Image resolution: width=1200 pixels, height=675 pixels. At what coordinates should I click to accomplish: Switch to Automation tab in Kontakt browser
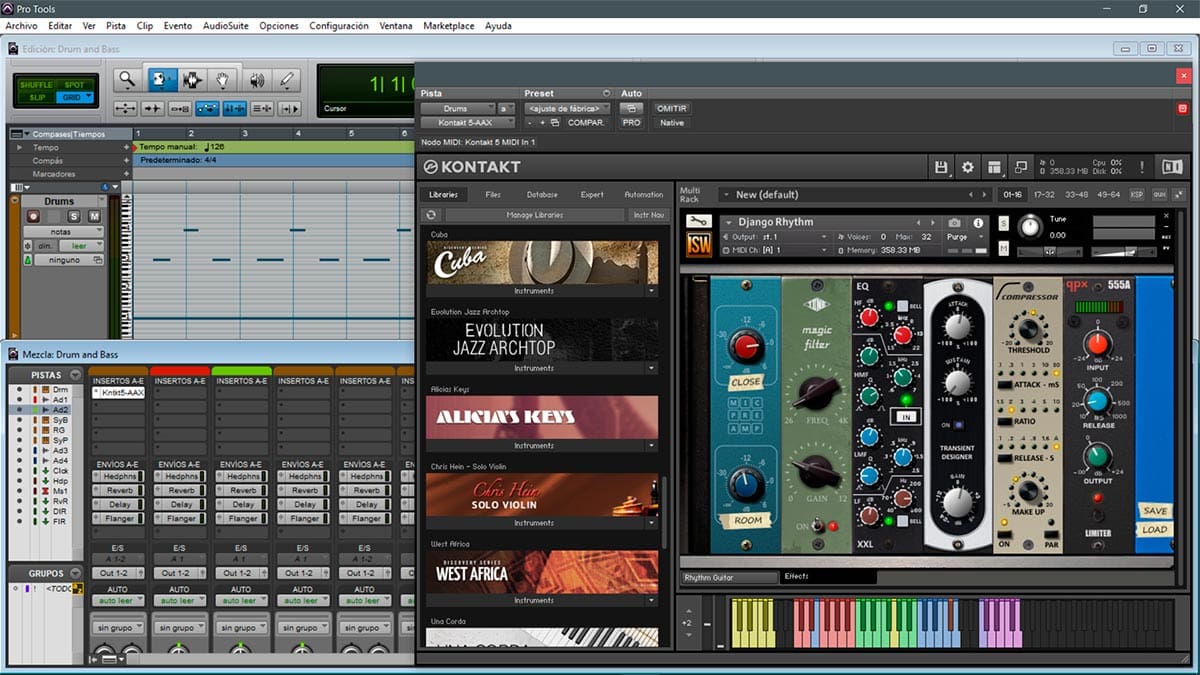[x=643, y=195]
